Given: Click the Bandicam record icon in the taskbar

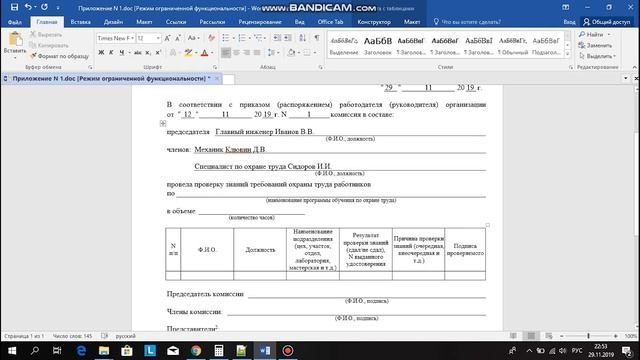Looking at the screenshot, I should 288,351.
